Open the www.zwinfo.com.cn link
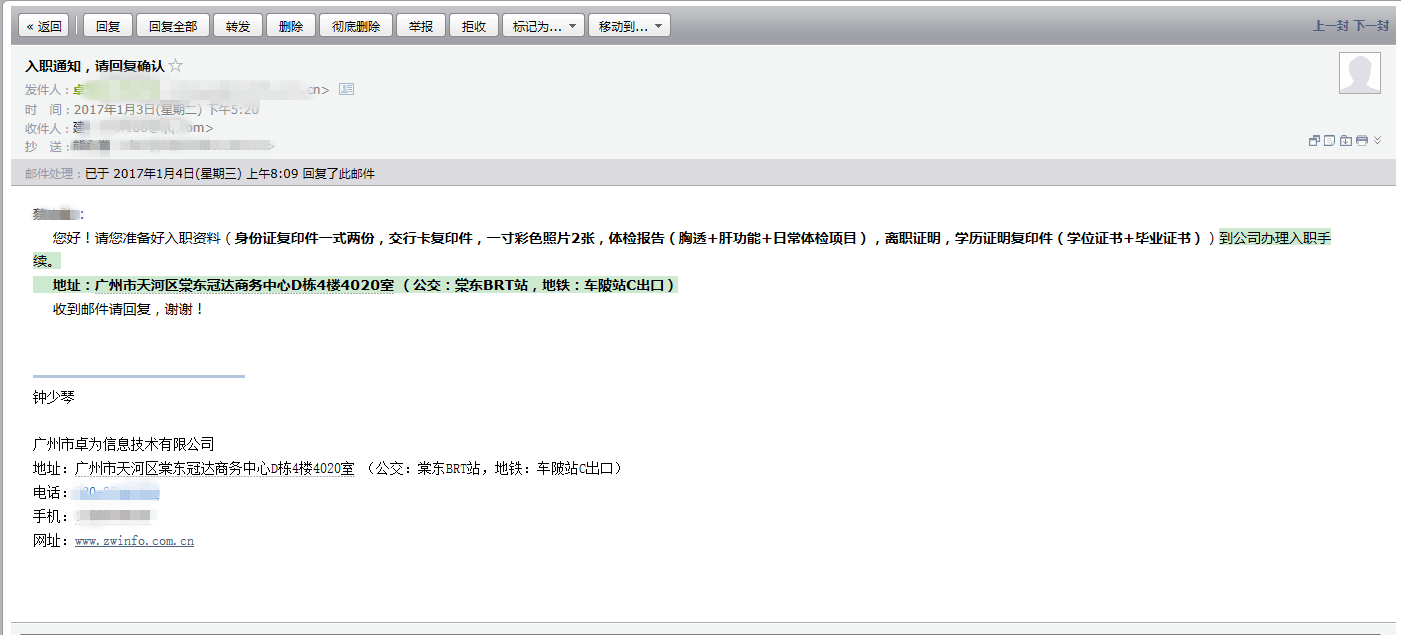Screen dimensions: 1401x635 coord(134,541)
